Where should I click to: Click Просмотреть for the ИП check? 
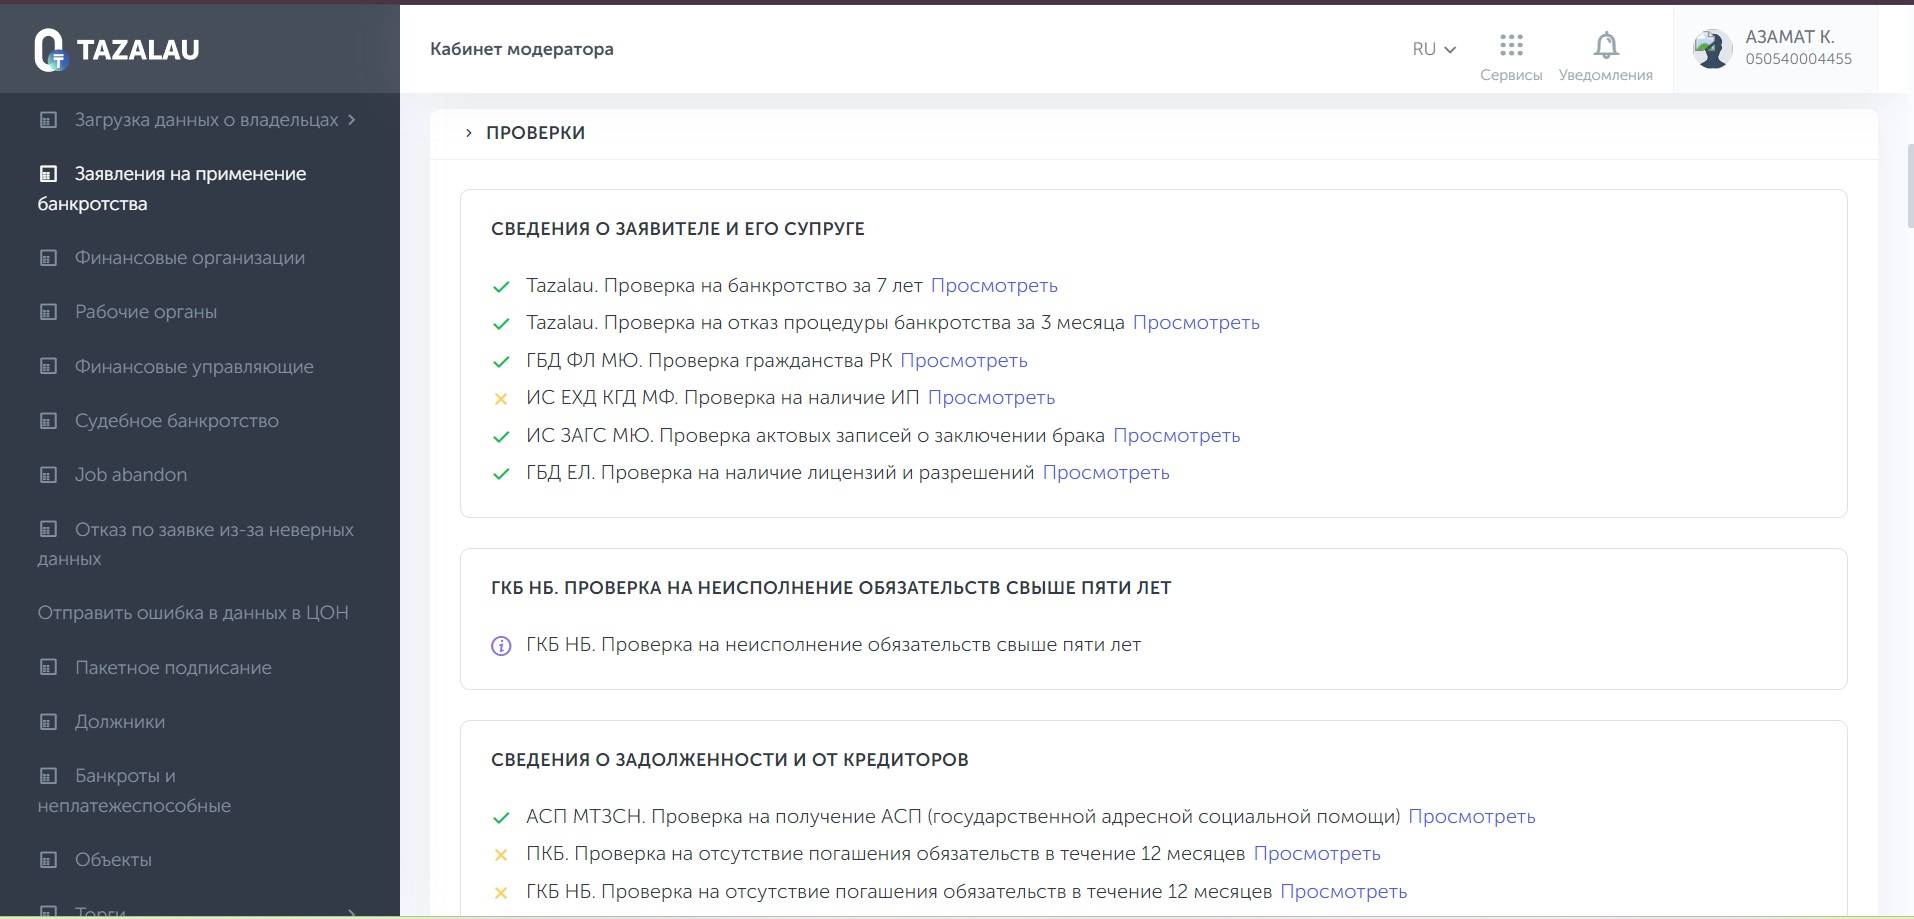tap(991, 398)
